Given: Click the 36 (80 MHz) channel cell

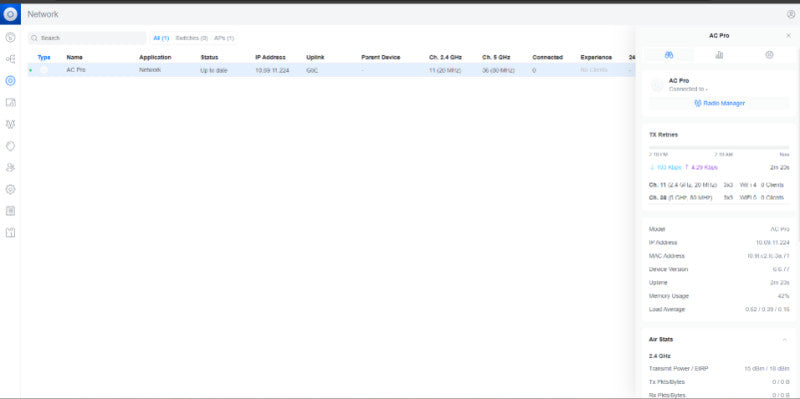Looking at the screenshot, I should pyautogui.click(x=499, y=70).
